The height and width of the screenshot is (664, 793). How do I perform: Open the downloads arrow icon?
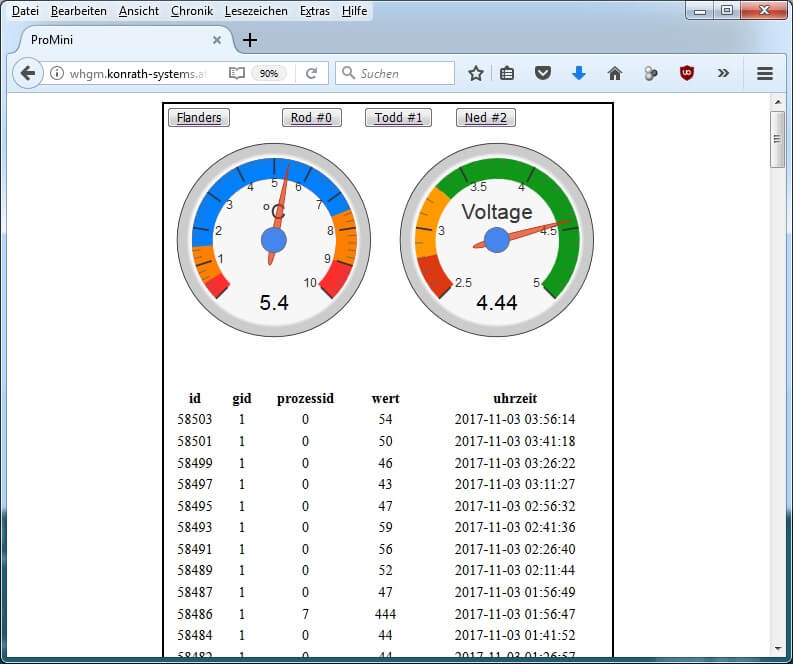pos(578,73)
